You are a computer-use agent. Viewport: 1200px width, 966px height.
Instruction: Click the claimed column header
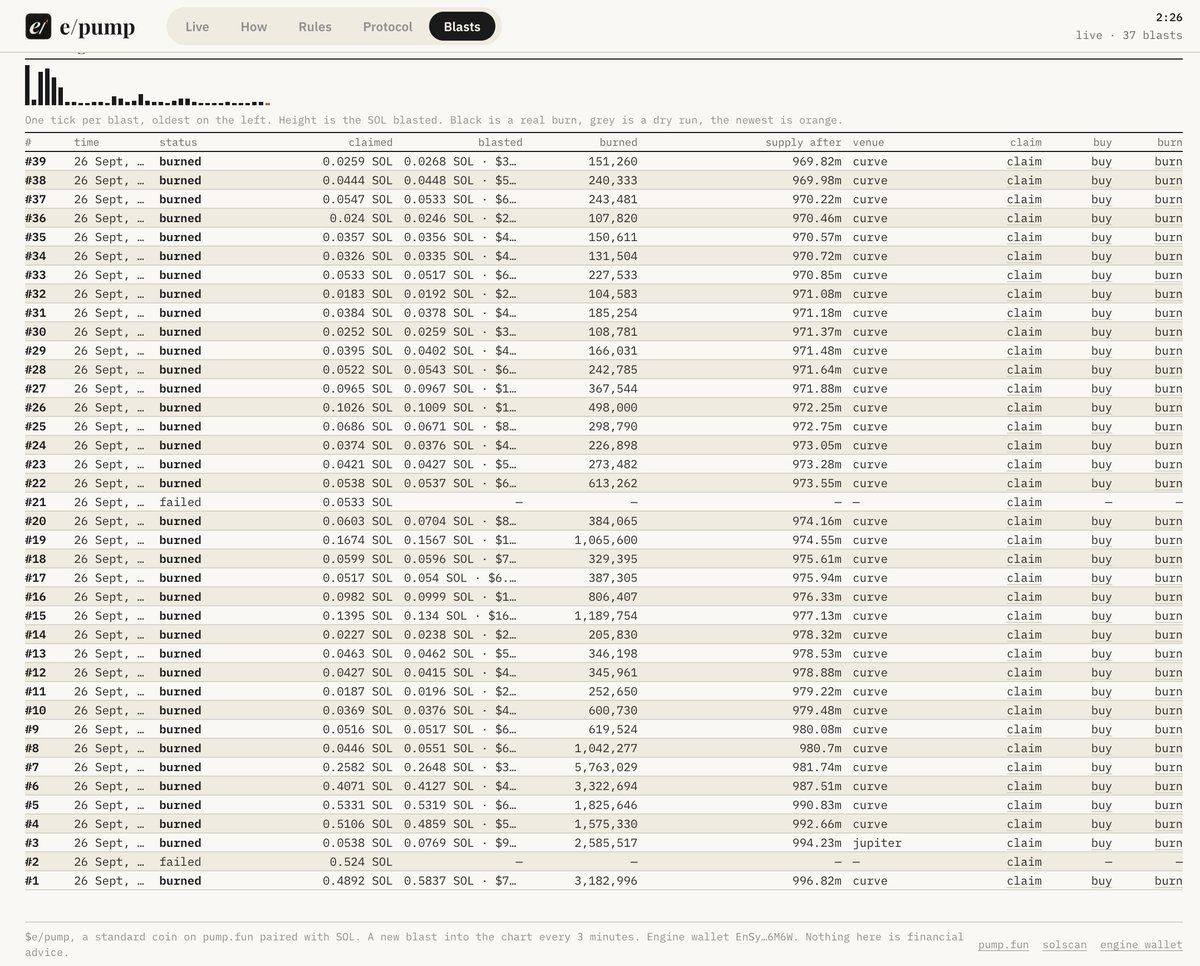point(370,142)
